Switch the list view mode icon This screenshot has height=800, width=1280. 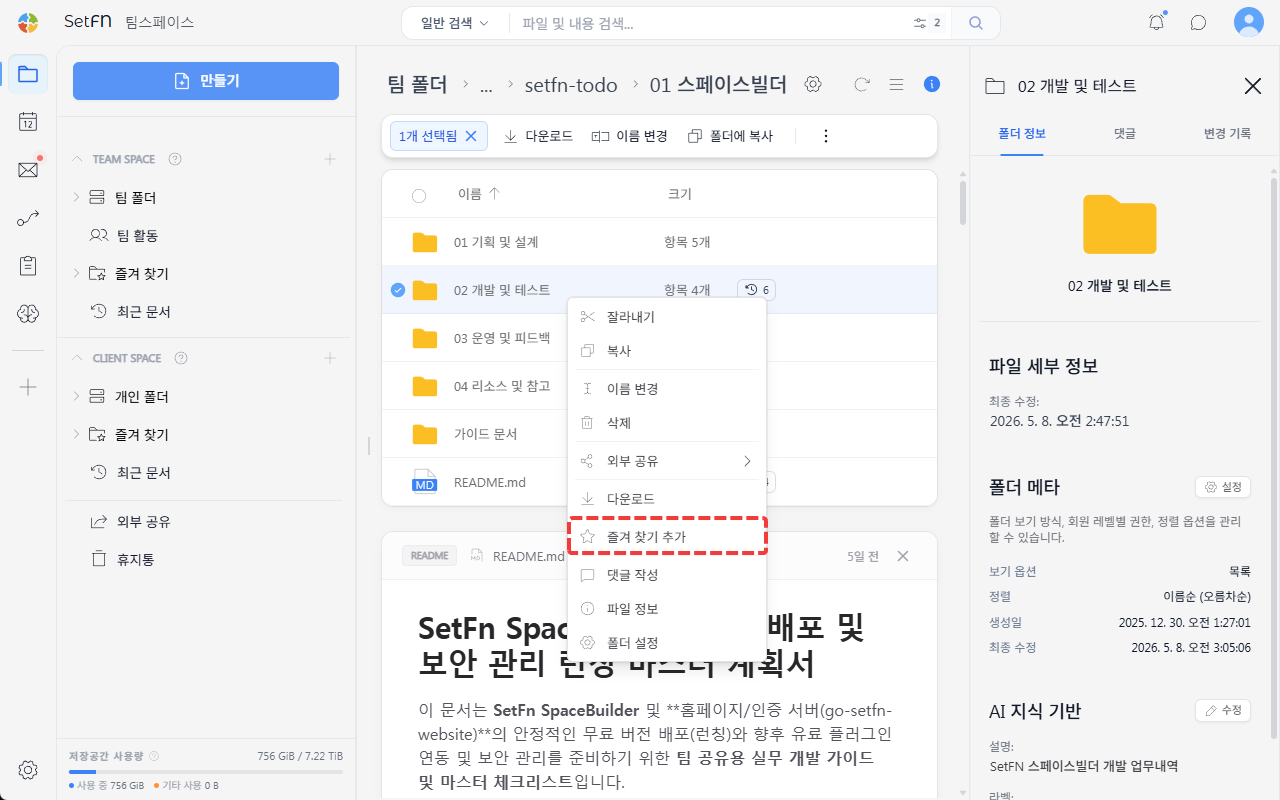(897, 85)
